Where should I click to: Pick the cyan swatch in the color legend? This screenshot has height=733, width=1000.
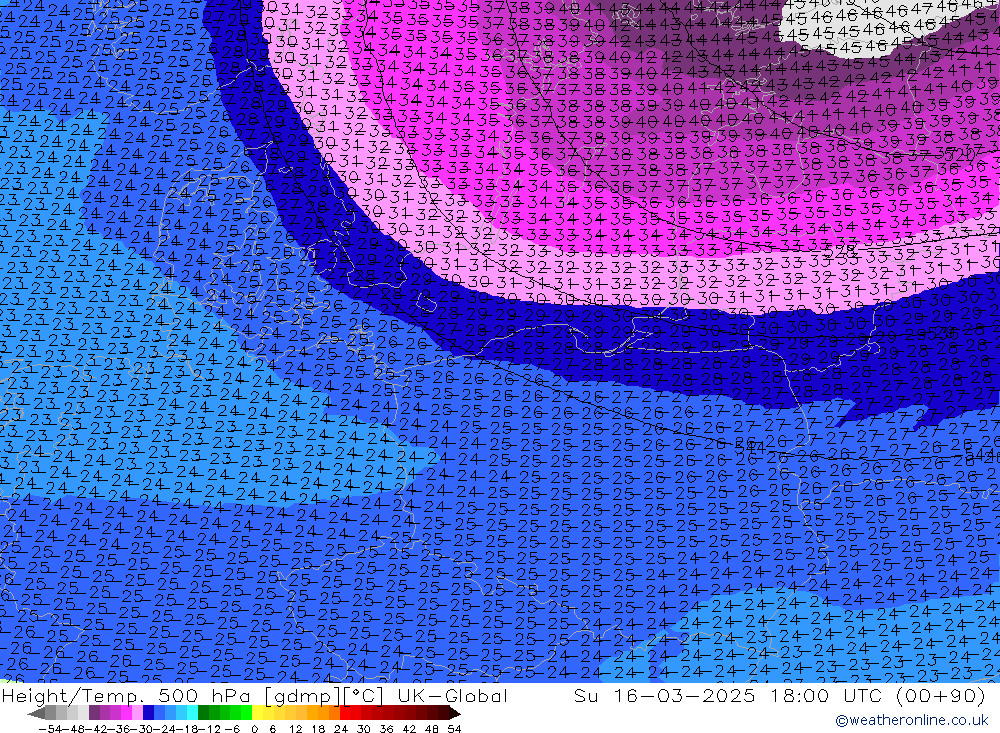point(192,714)
